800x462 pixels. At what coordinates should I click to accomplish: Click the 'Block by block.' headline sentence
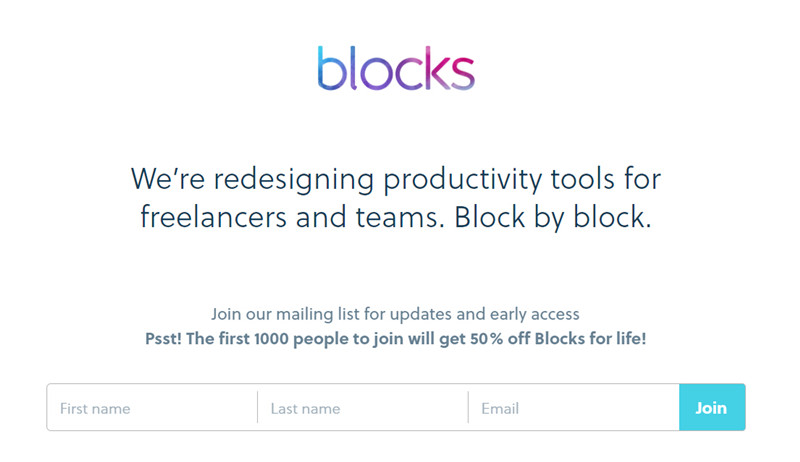click(x=553, y=217)
